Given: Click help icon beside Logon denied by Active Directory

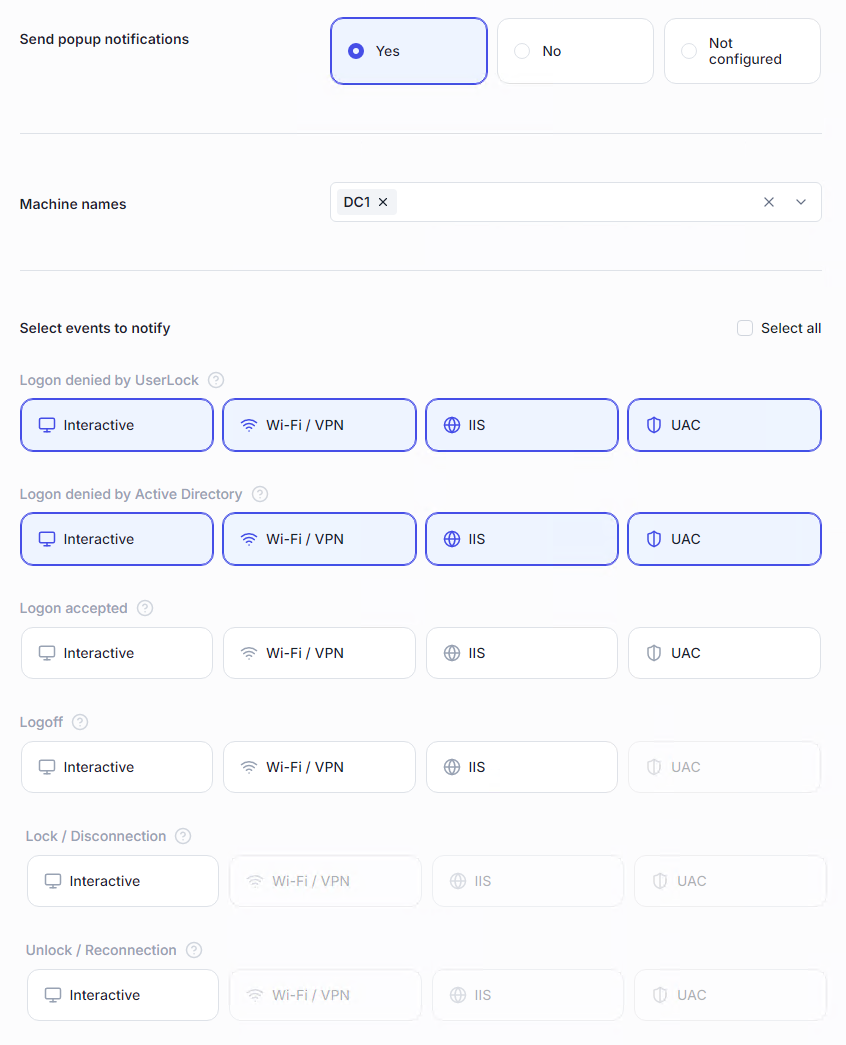Looking at the screenshot, I should [260, 494].
